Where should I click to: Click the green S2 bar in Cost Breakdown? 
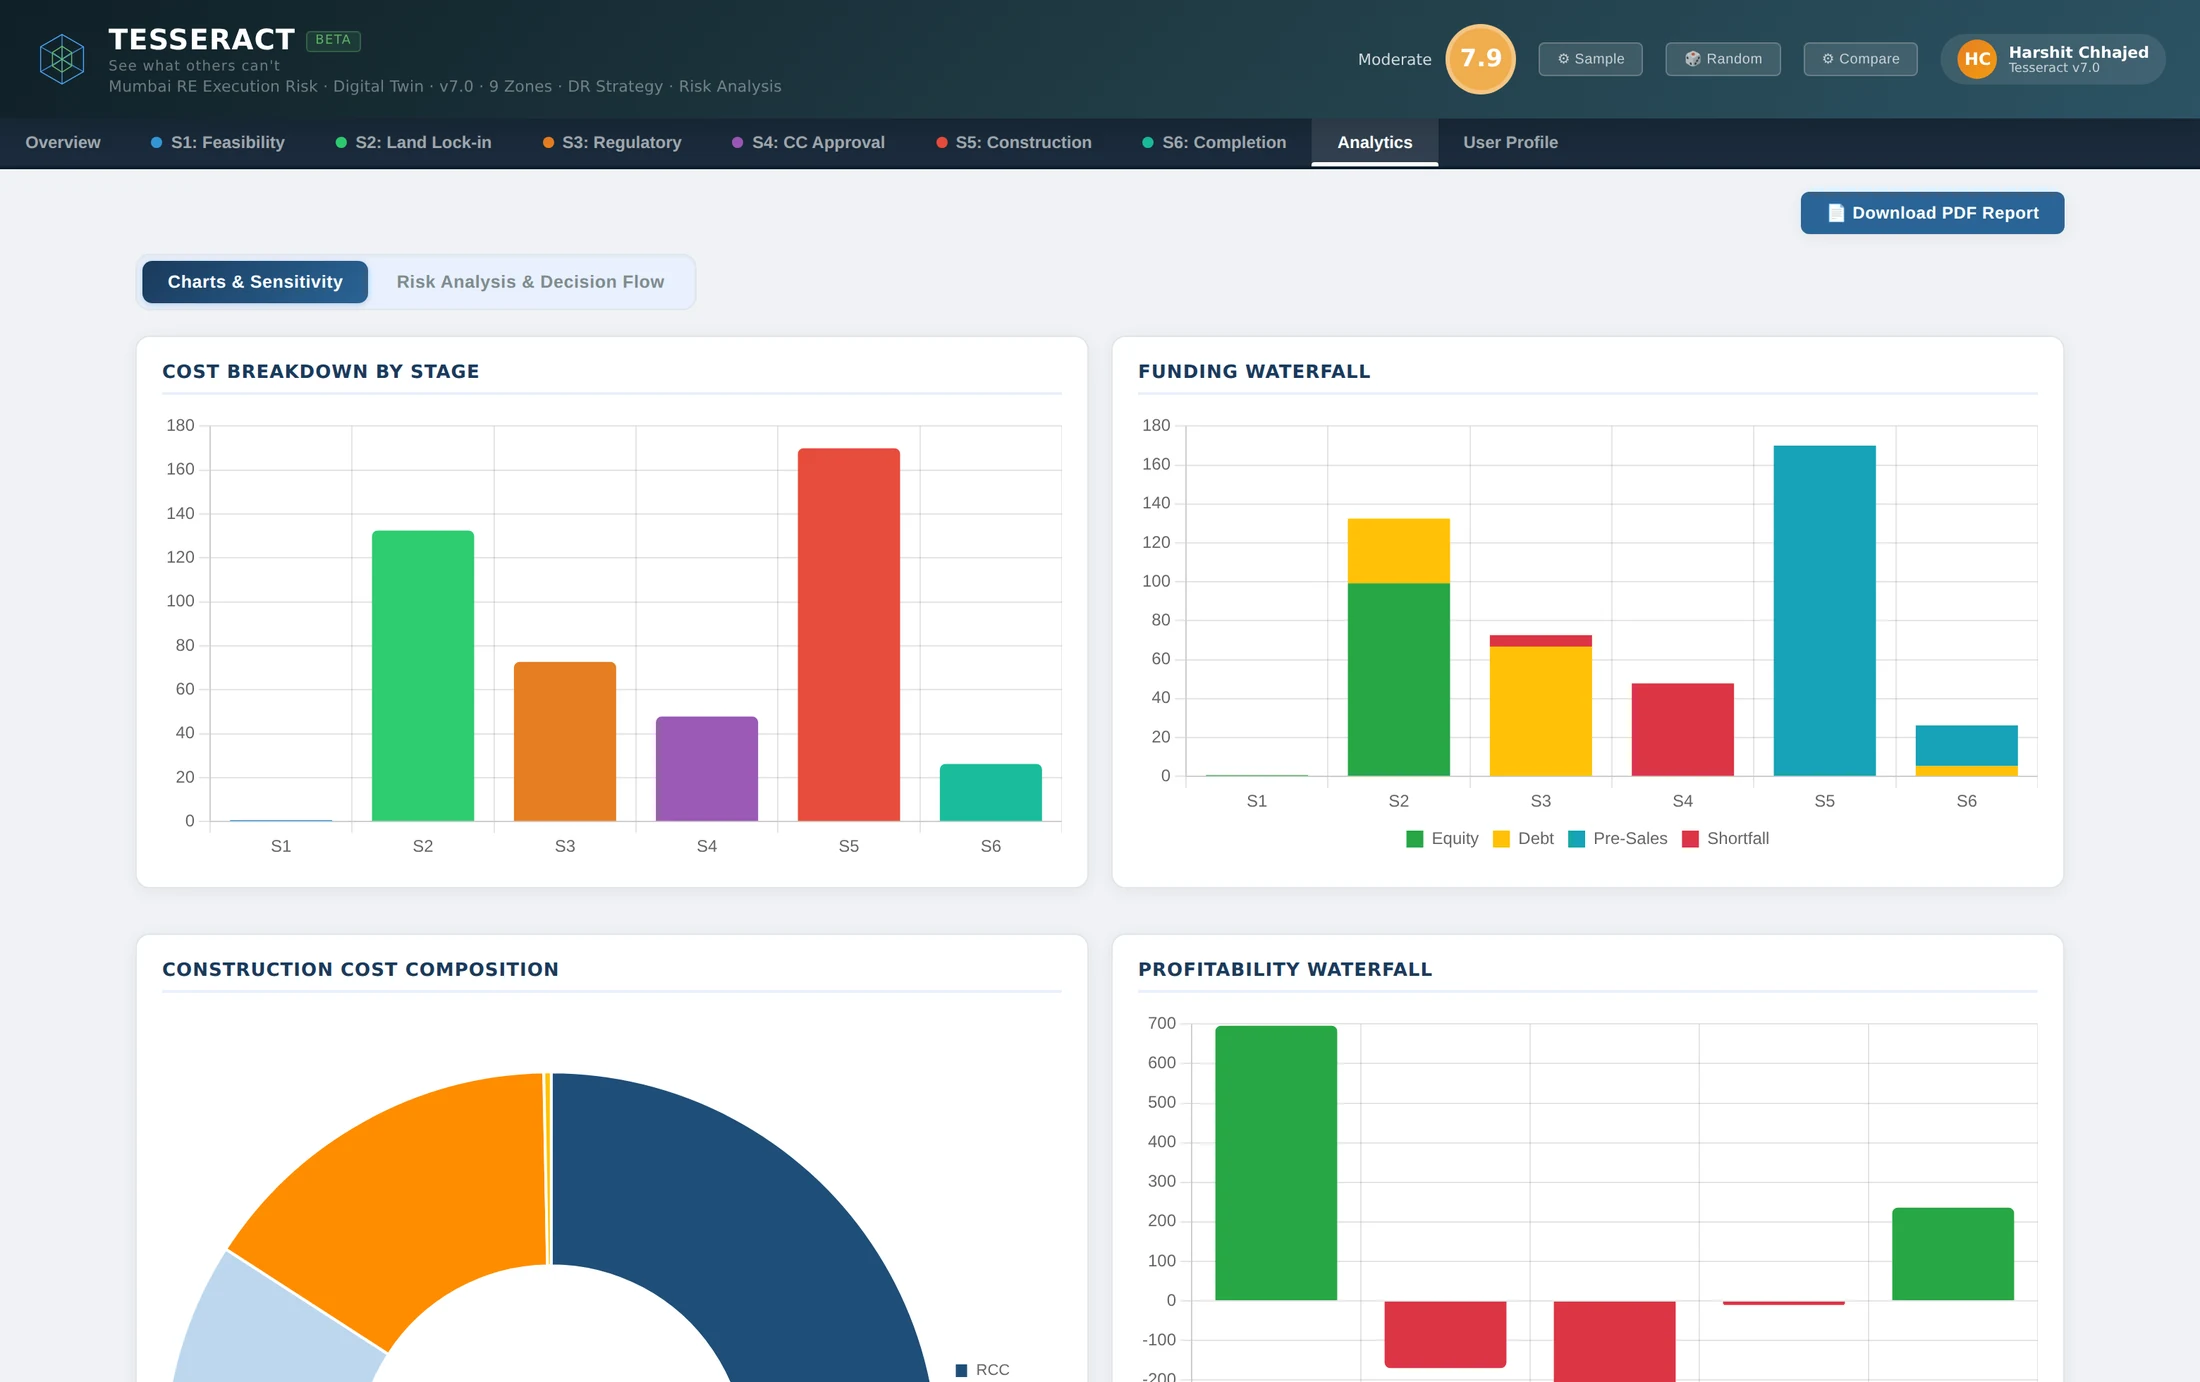(x=423, y=676)
